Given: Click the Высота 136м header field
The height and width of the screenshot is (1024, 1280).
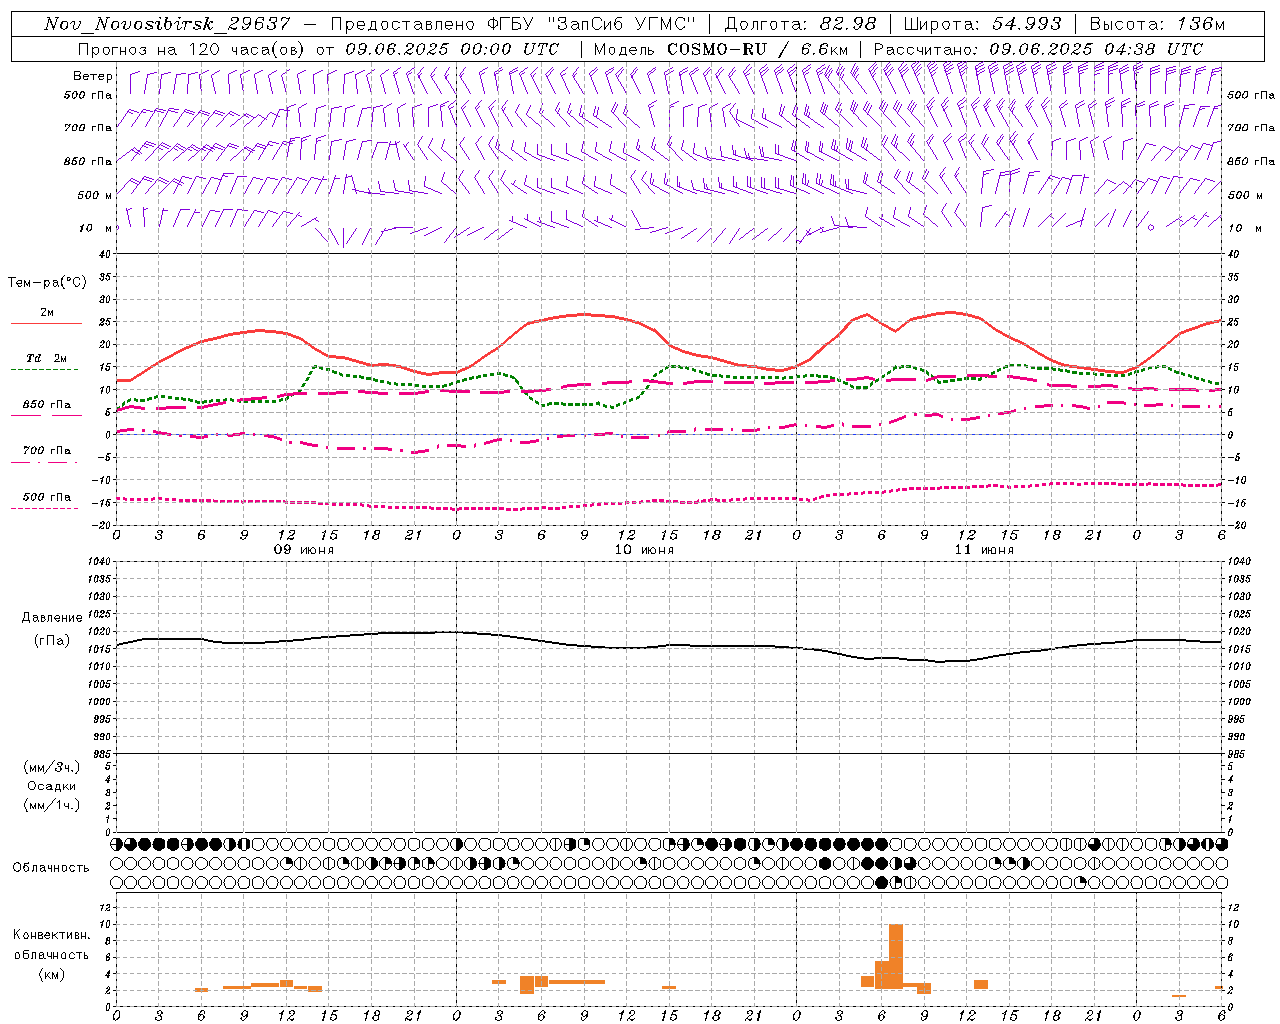Looking at the screenshot, I should 1157,24.
